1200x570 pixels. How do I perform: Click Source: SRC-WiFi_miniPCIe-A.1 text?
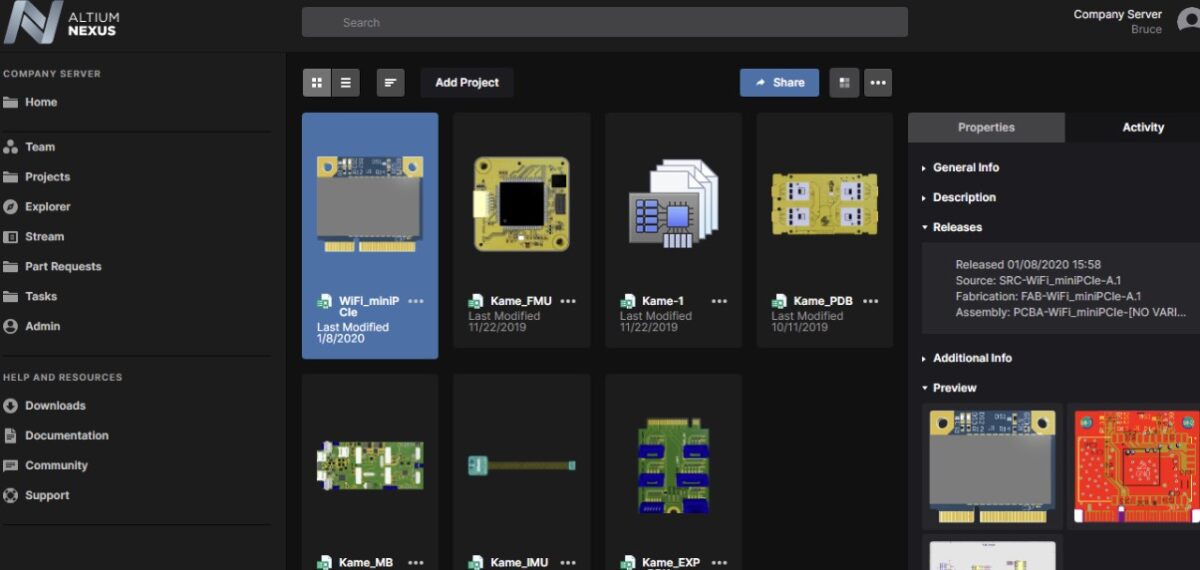pyautogui.click(x=1040, y=281)
